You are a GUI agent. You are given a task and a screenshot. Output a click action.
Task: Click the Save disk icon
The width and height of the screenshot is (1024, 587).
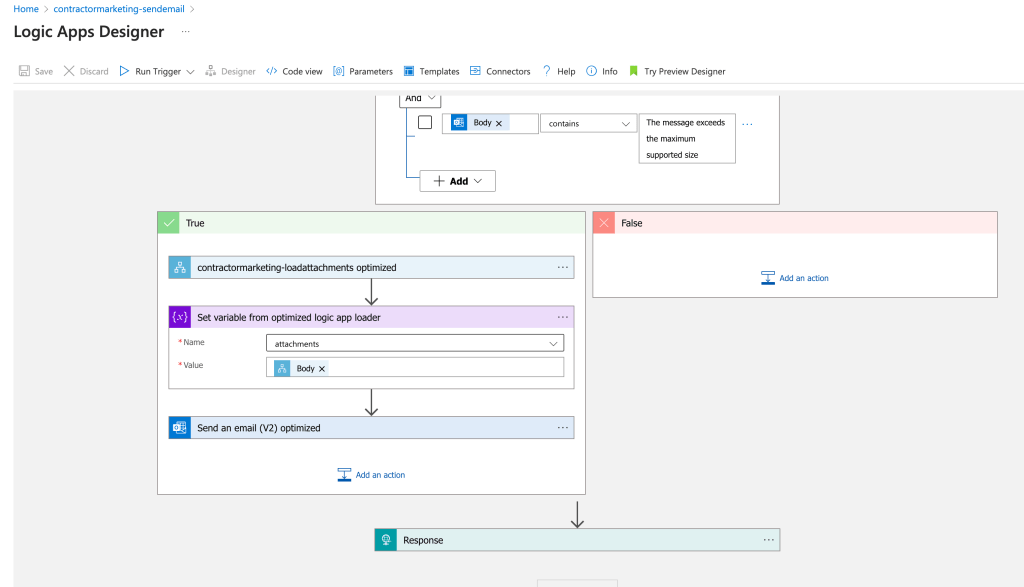[24, 71]
